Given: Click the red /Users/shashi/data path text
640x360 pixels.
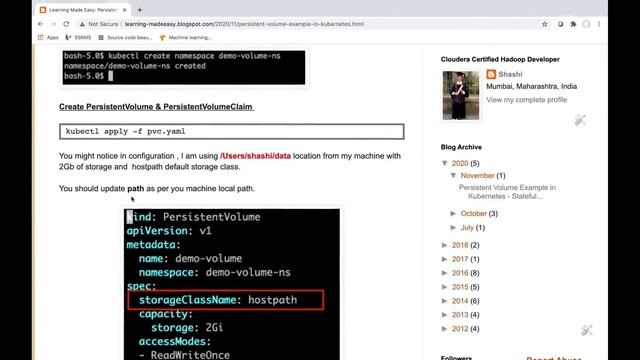Looking at the screenshot, I should (255, 156).
